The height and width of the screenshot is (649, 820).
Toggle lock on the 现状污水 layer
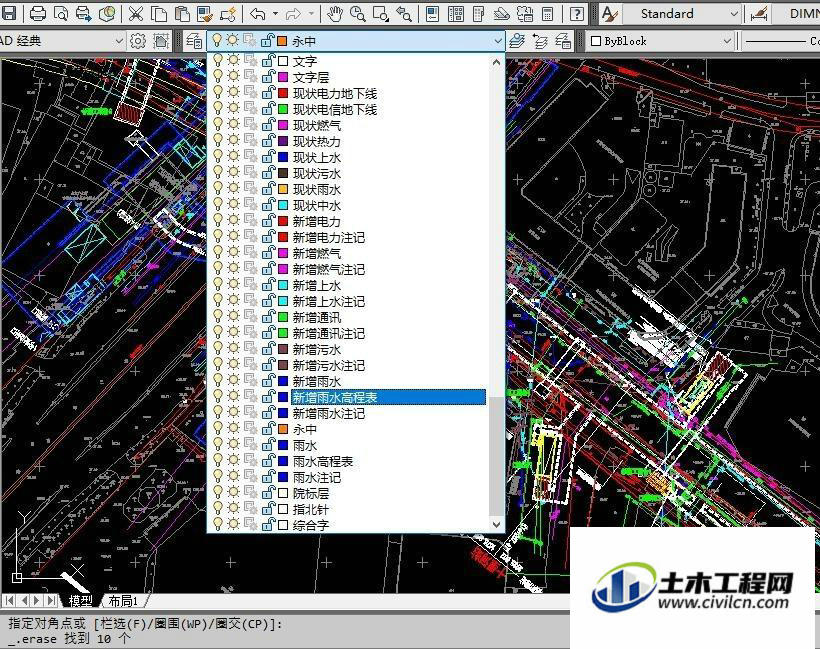click(x=268, y=173)
